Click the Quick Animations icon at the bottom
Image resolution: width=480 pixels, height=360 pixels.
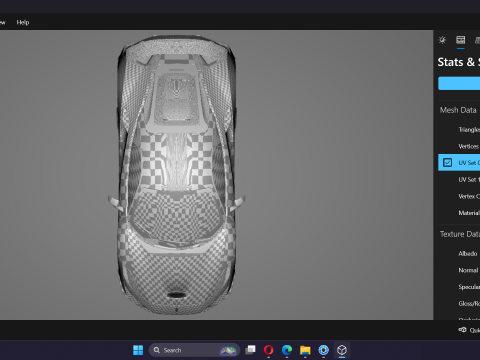(x=462, y=330)
